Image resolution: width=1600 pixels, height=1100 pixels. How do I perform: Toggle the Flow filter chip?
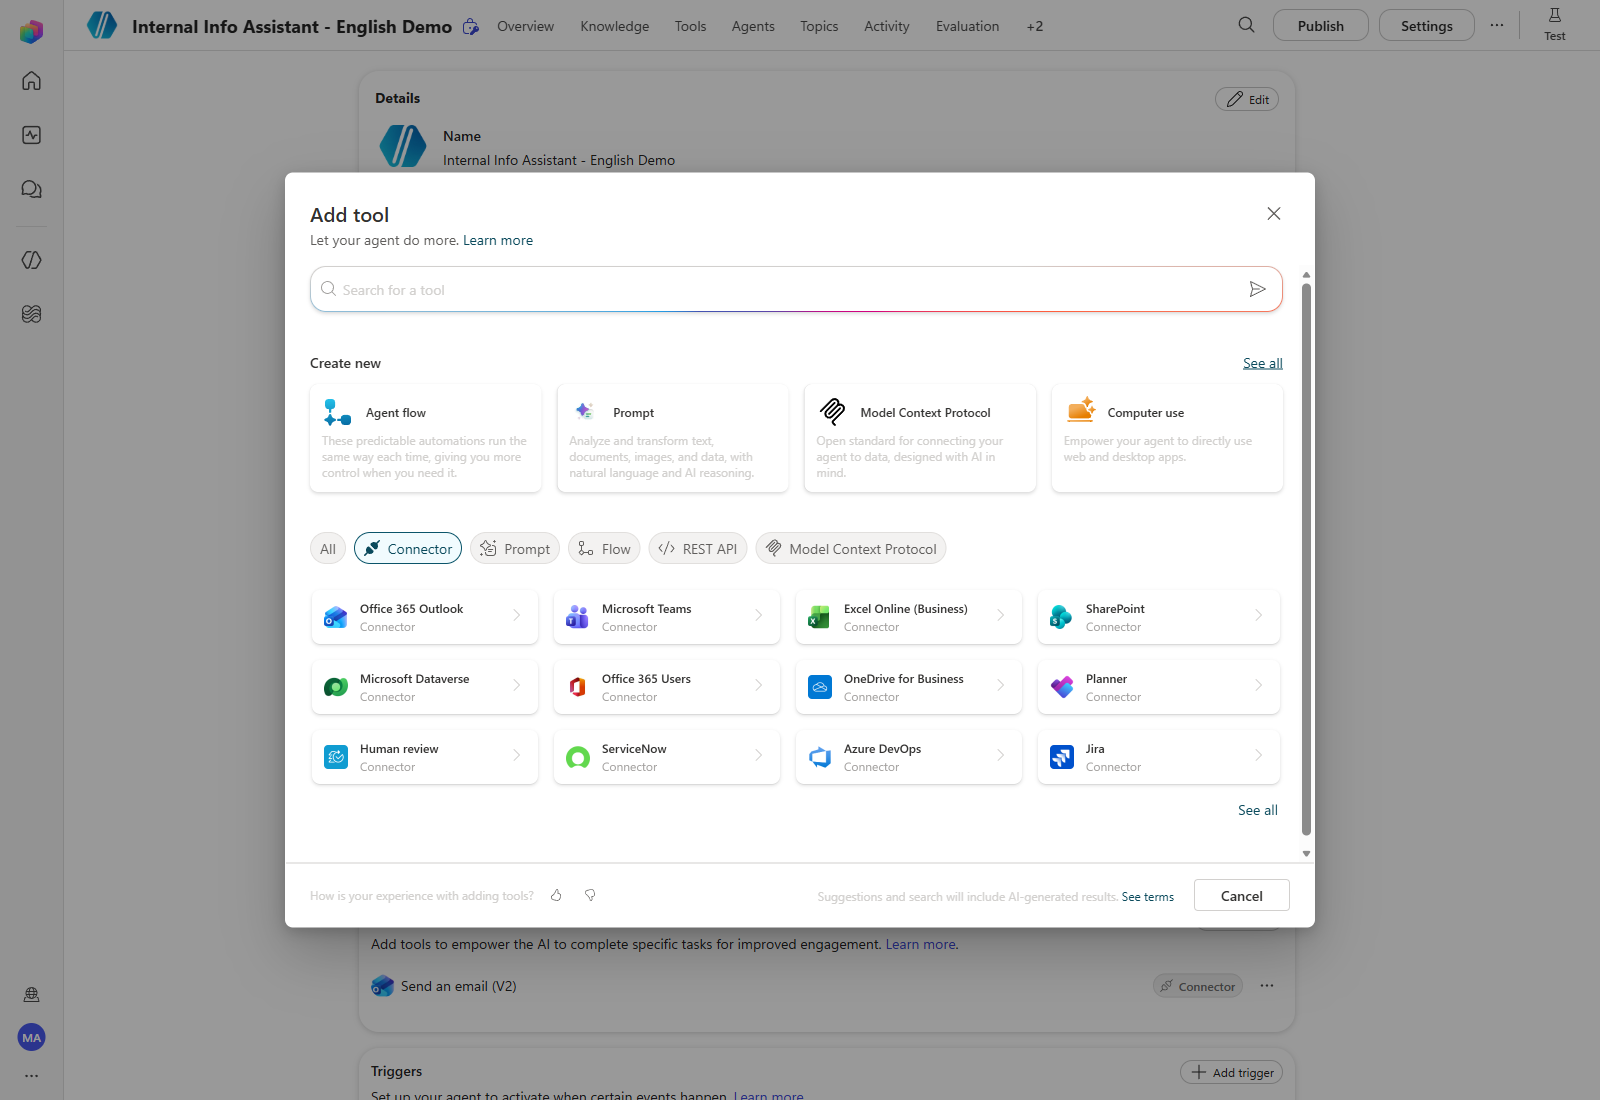[604, 548]
